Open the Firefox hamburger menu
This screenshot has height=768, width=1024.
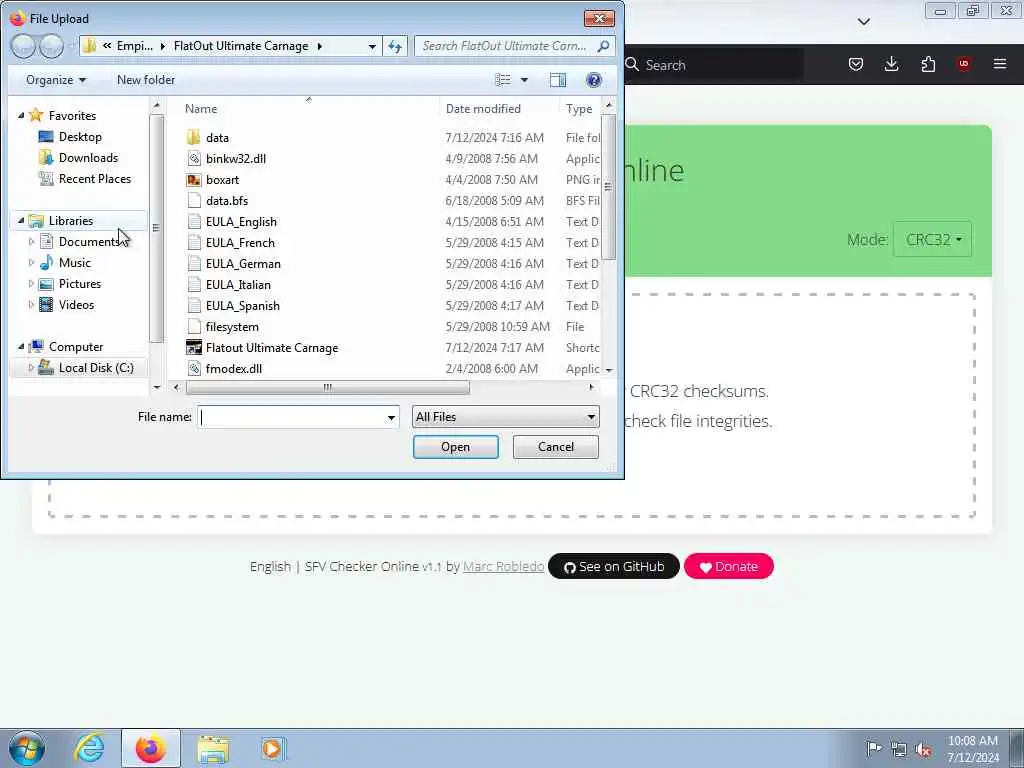coord(1000,64)
